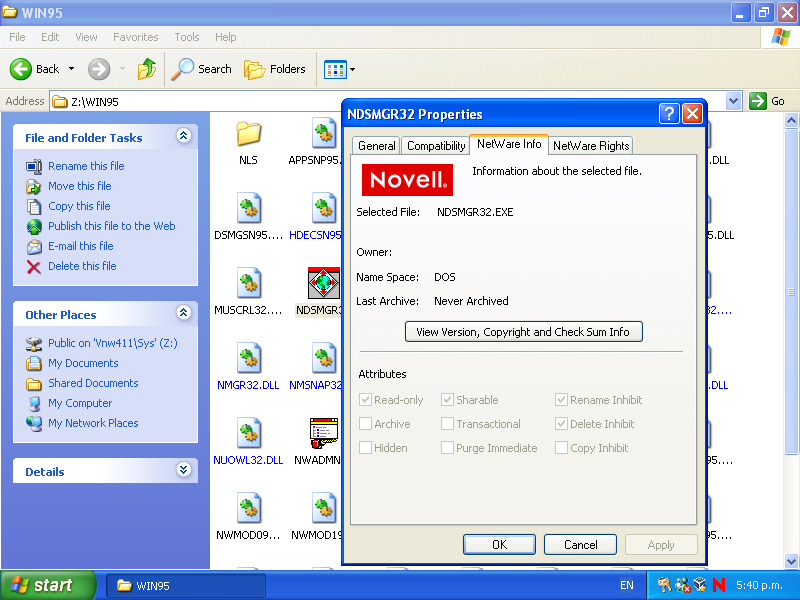800x600 pixels.
Task: Open the Address bar dropdown
Action: [x=733, y=101]
